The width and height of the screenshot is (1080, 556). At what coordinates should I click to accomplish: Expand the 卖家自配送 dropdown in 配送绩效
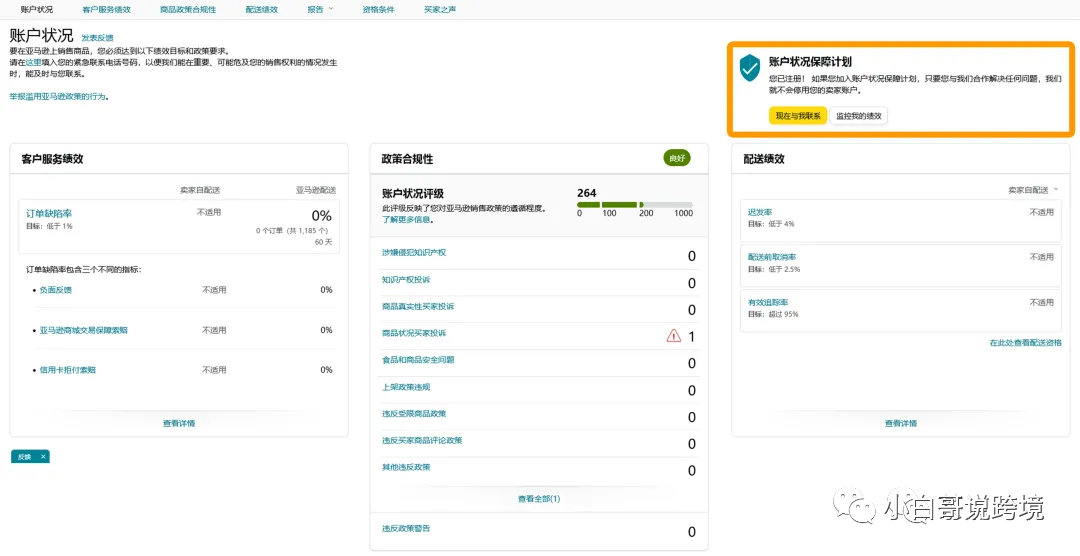(x=1034, y=189)
